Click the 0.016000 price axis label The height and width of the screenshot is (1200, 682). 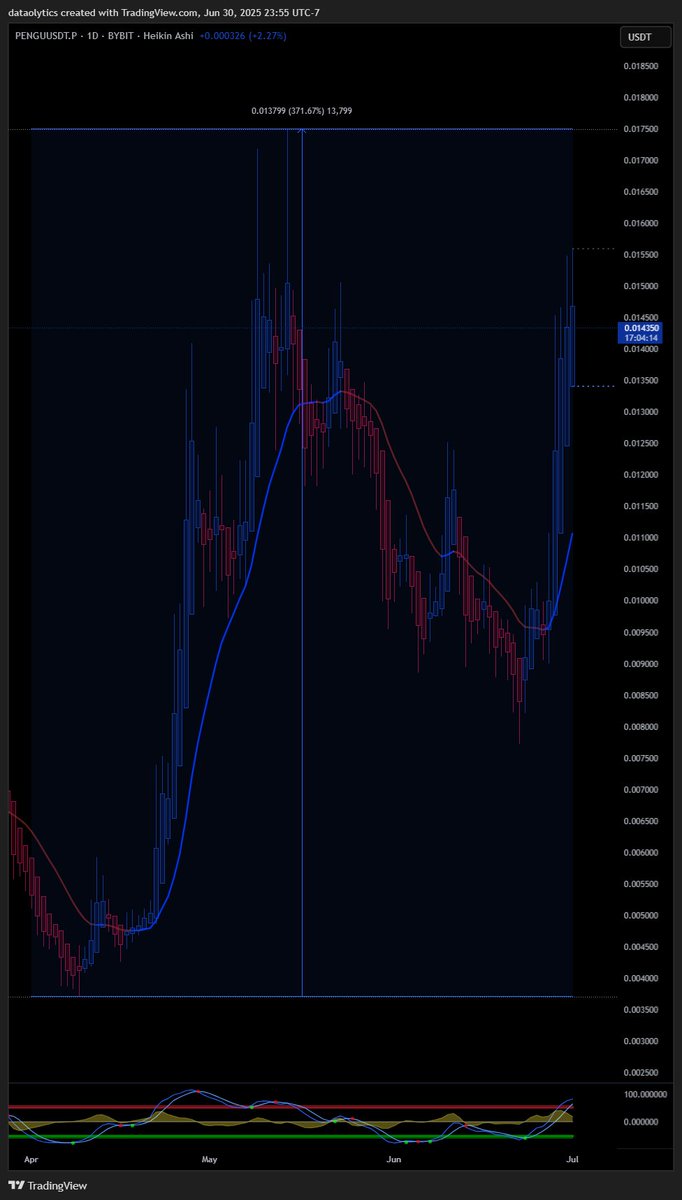(x=641, y=224)
